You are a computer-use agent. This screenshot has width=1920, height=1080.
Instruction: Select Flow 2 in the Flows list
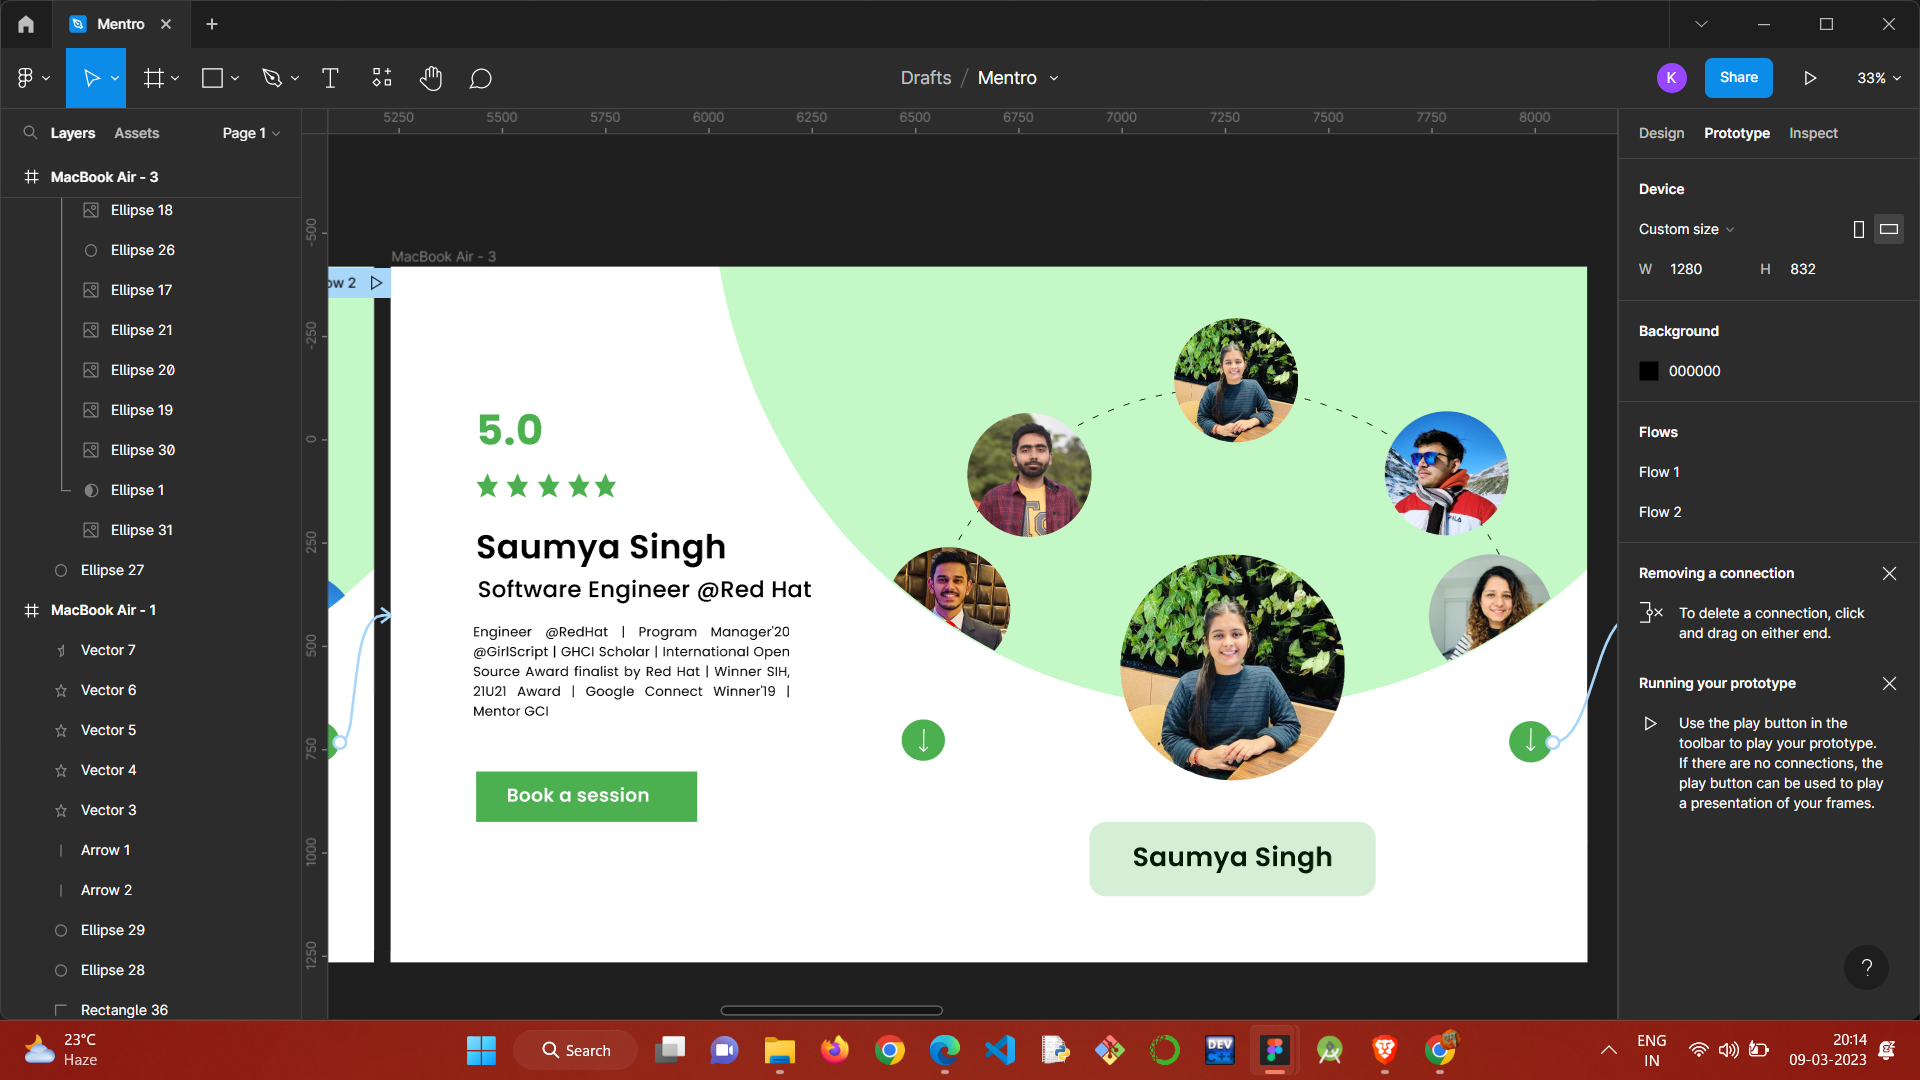click(1660, 512)
